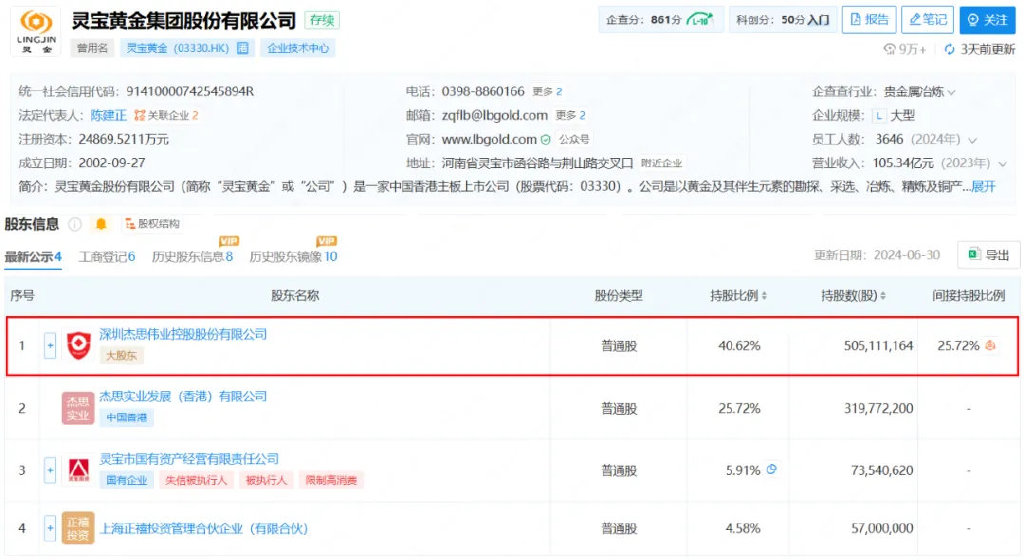Click the icon next to 25.72% indirect holding
Viewport: 1024px width, 560px height.
(x=991, y=346)
